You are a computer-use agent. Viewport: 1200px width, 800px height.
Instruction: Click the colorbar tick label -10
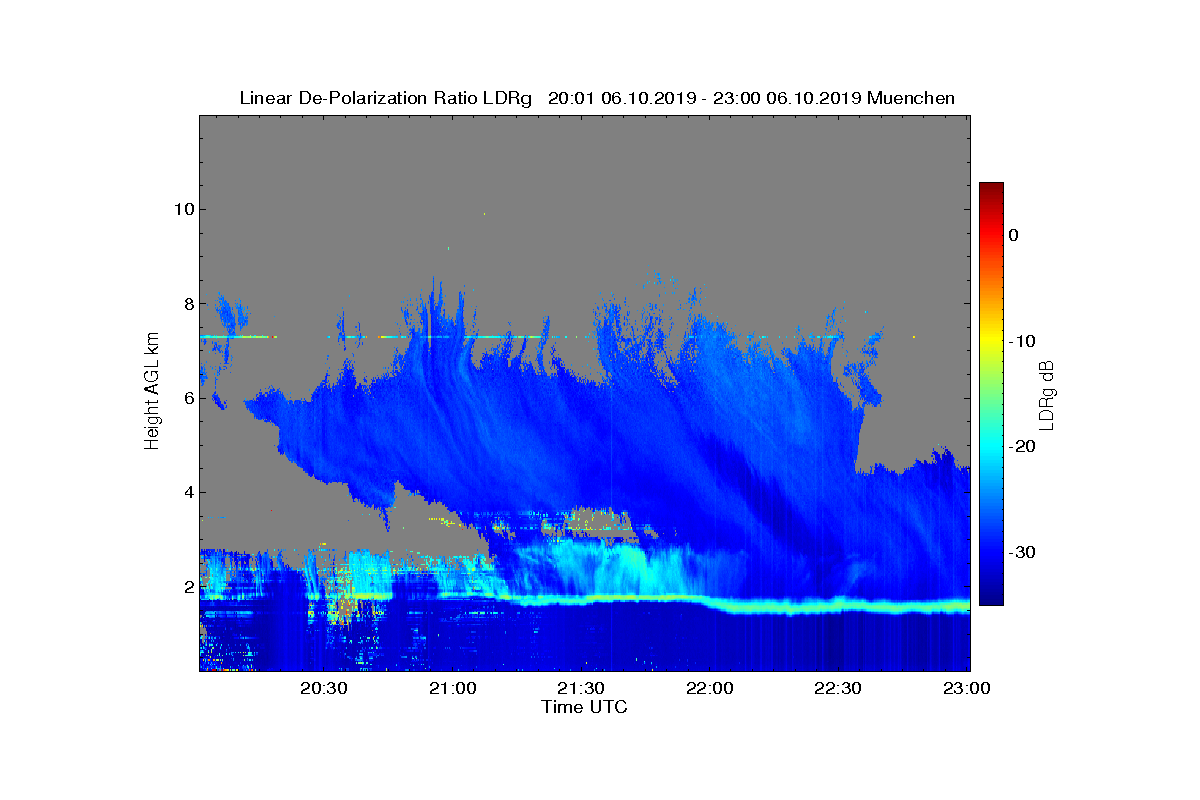tap(1021, 341)
